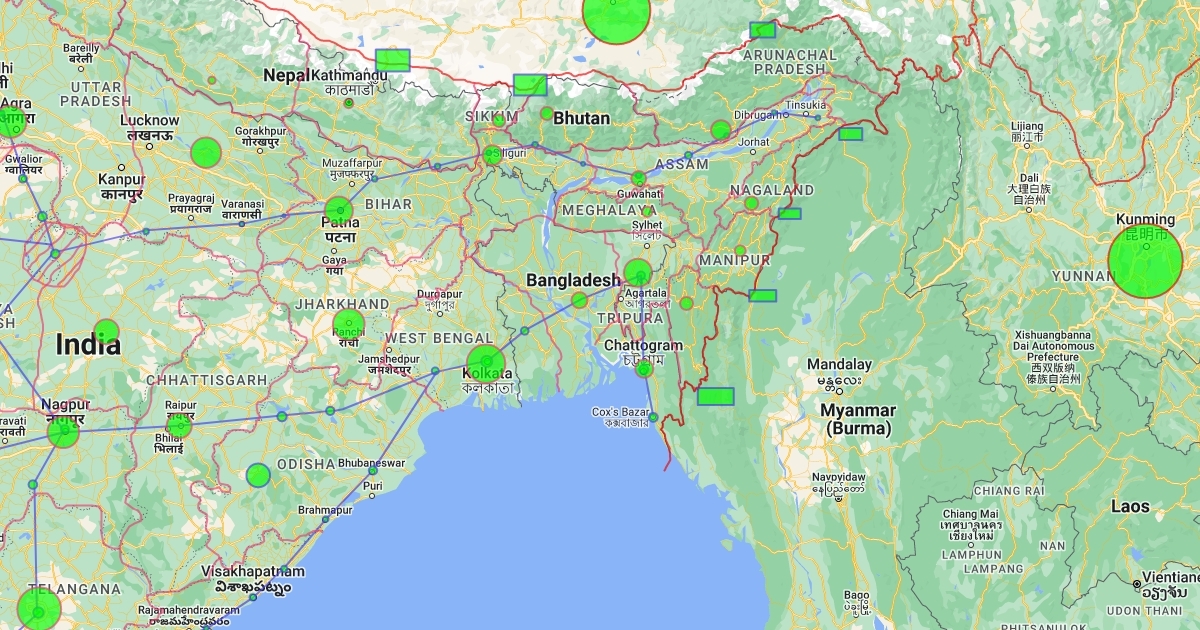Click the green rectangle southeast of Tinsukia

(851, 134)
